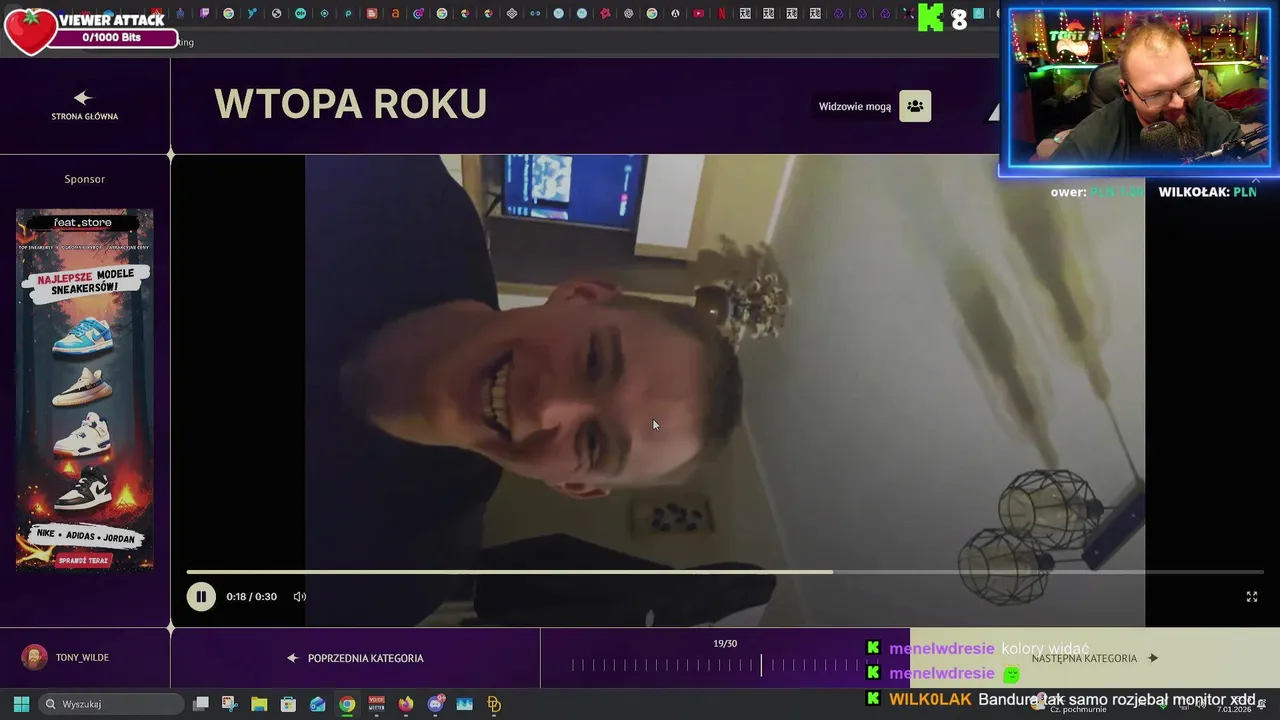Click the Wyszukaj taskbar search box
Viewport: 1280px width, 720px height.
[x=113, y=704]
